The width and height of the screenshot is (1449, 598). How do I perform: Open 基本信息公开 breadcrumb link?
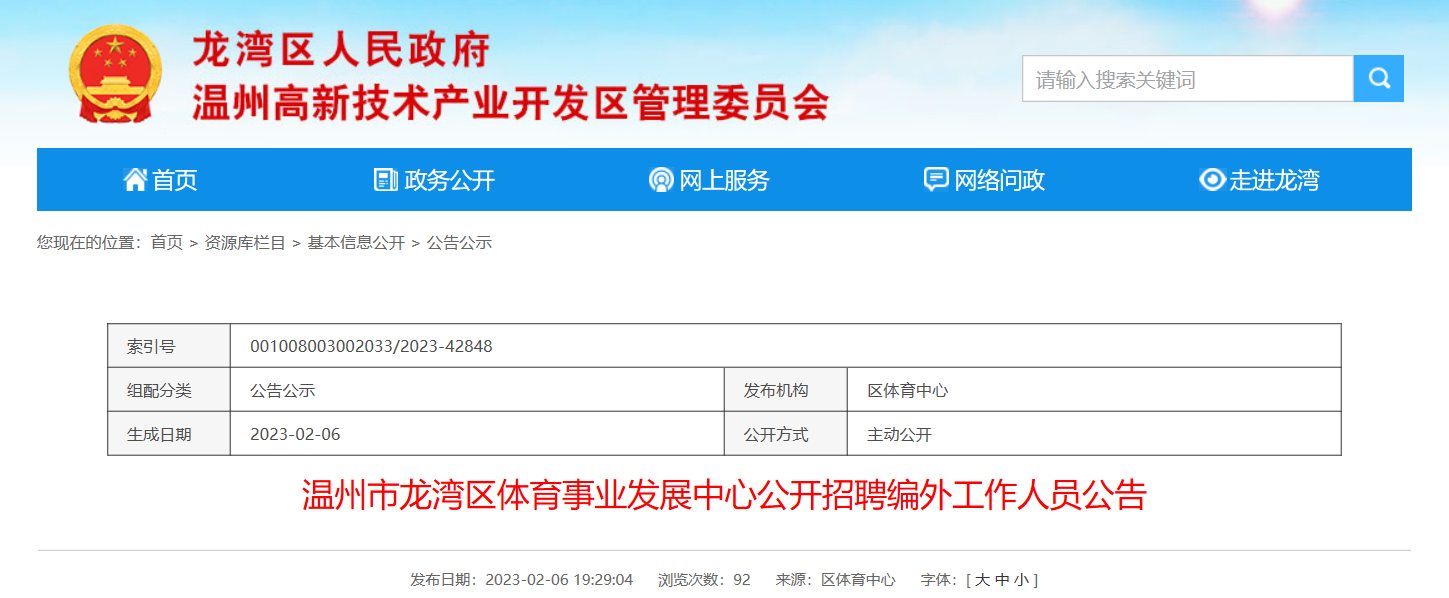(356, 243)
